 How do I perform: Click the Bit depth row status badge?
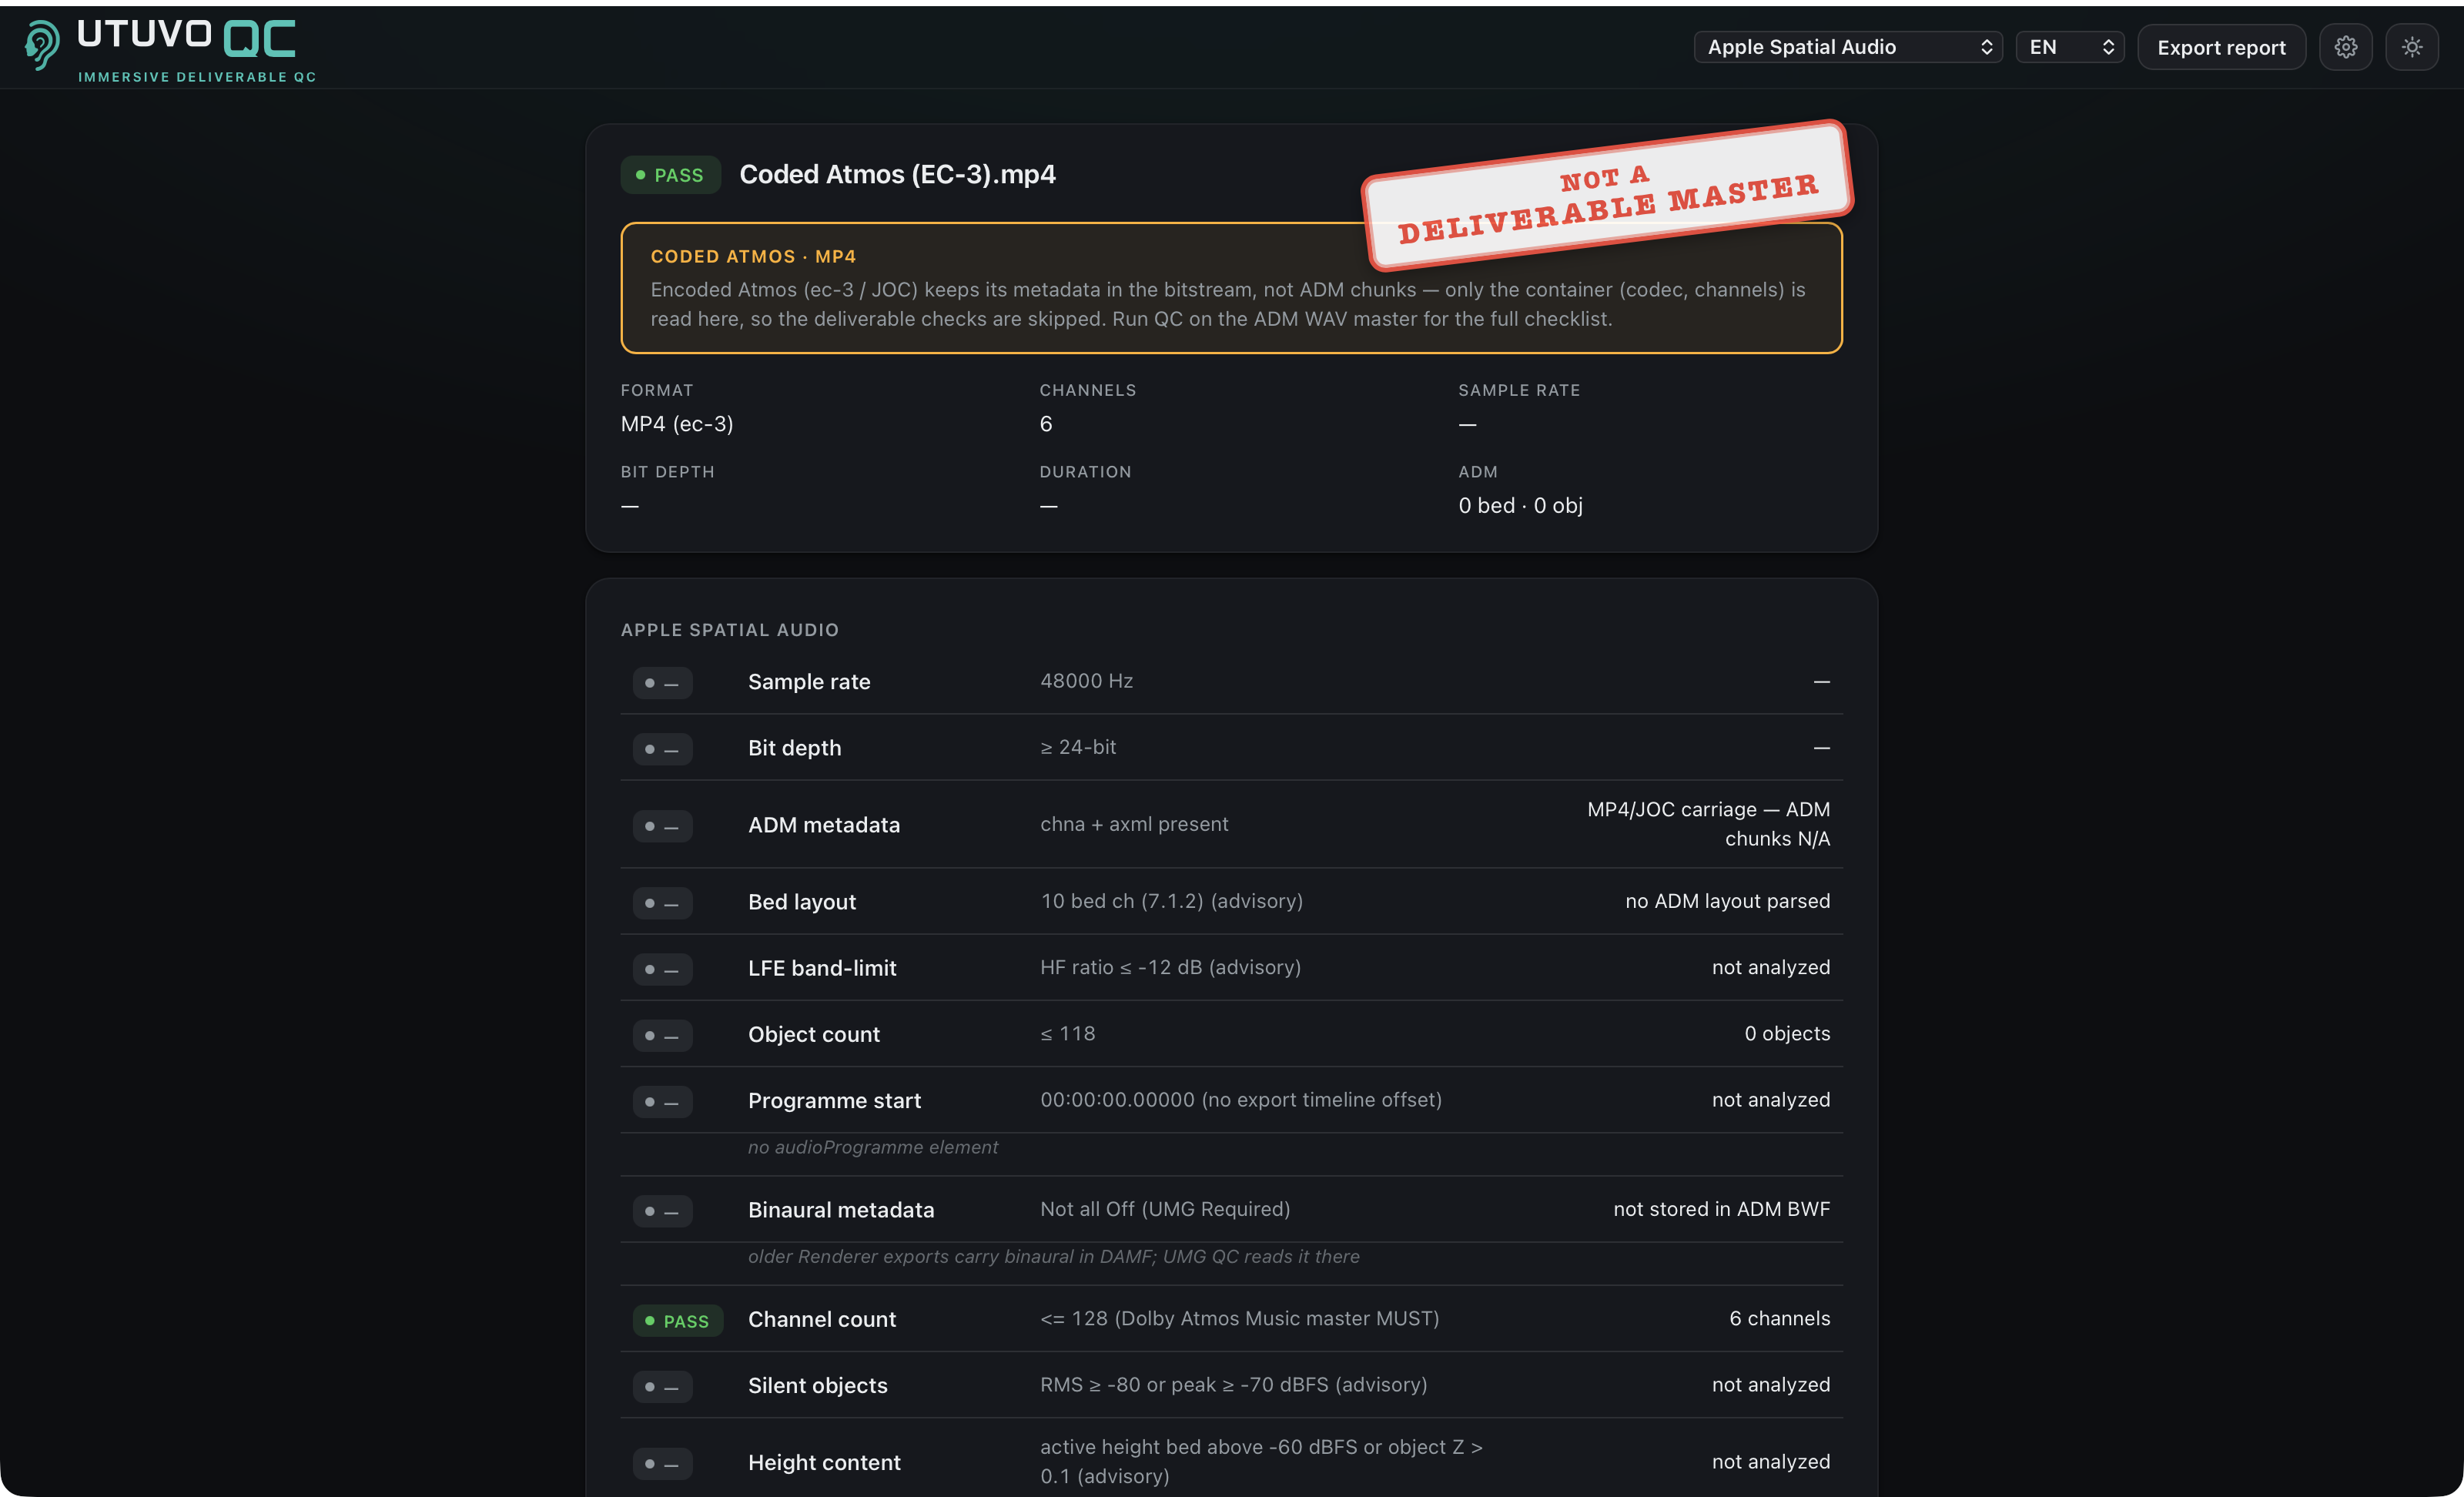click(x=662, y=749)
